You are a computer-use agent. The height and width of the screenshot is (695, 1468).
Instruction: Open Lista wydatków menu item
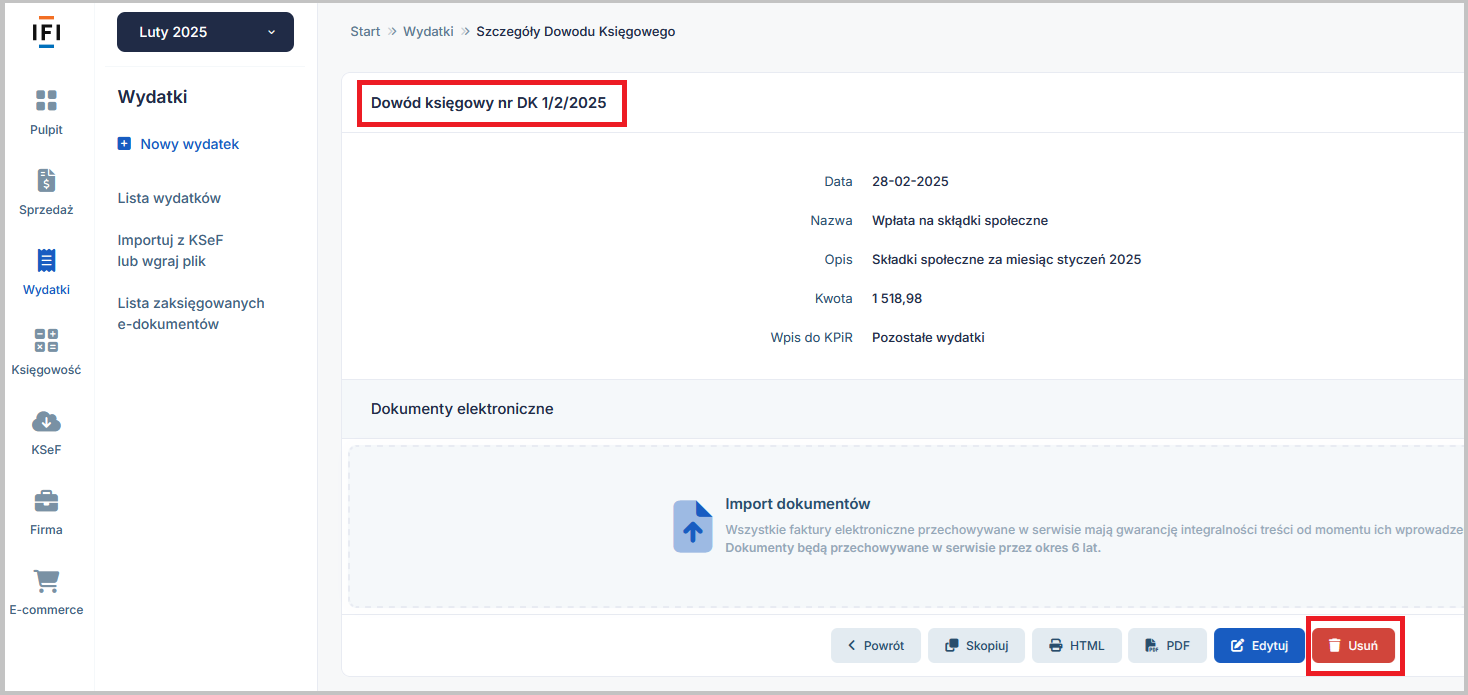pos(169,198)
